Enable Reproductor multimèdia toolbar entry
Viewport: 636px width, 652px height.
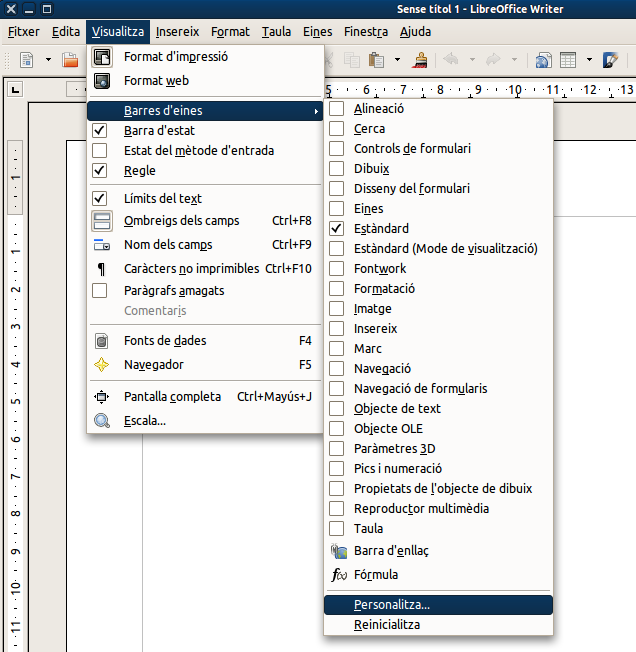click(x=438, y=509)
